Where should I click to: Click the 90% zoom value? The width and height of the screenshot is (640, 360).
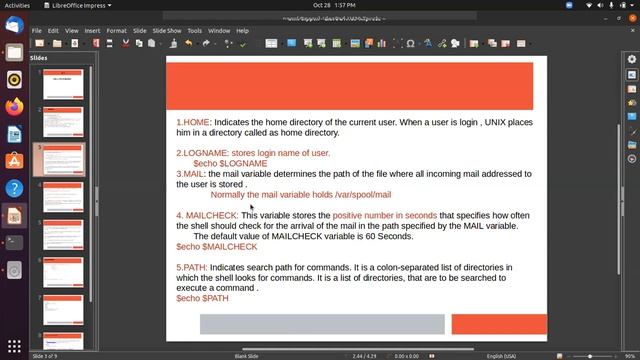(629, 356)
